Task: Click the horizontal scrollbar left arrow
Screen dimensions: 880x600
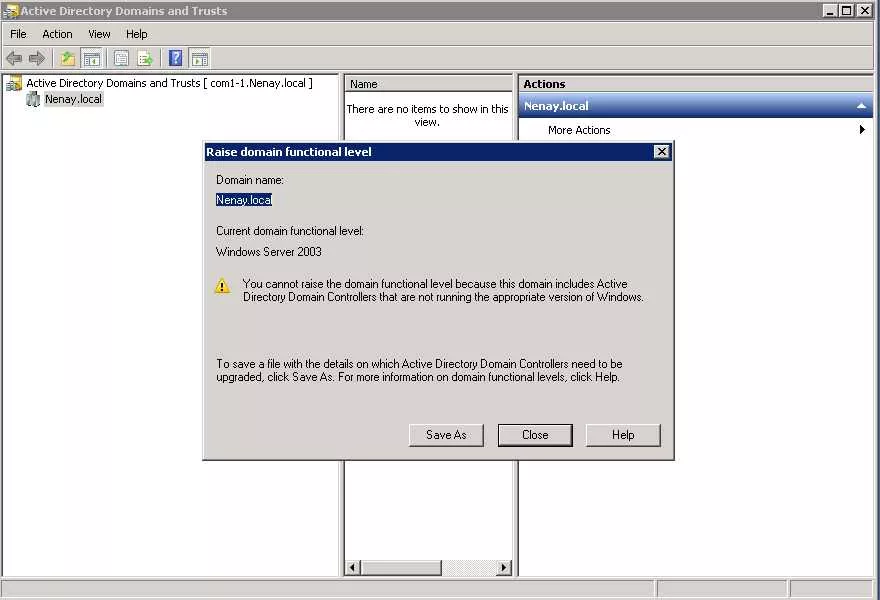Action: 352,567
